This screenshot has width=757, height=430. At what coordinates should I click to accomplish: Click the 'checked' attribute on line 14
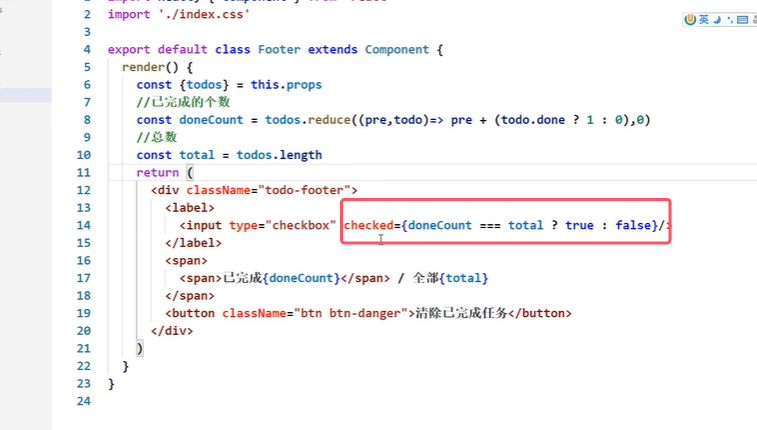[369, 225]
